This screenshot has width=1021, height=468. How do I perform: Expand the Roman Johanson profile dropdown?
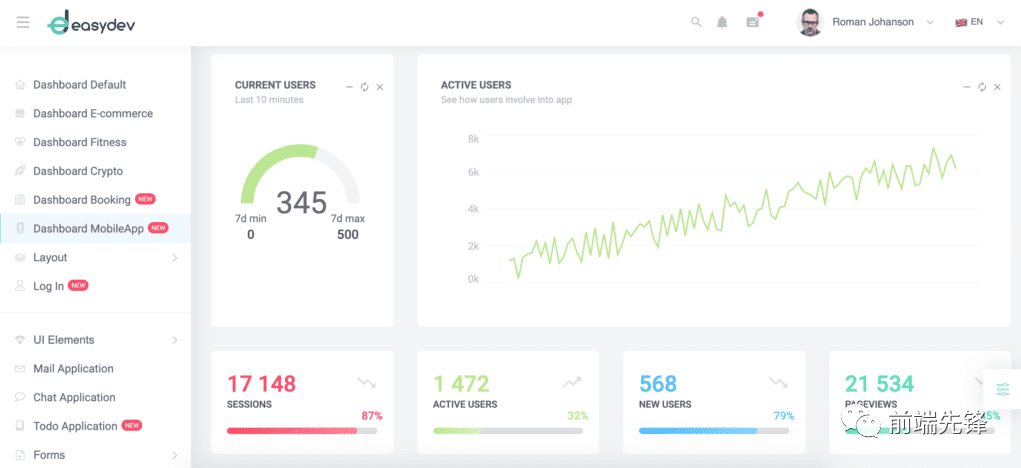(x=930, y=22)
